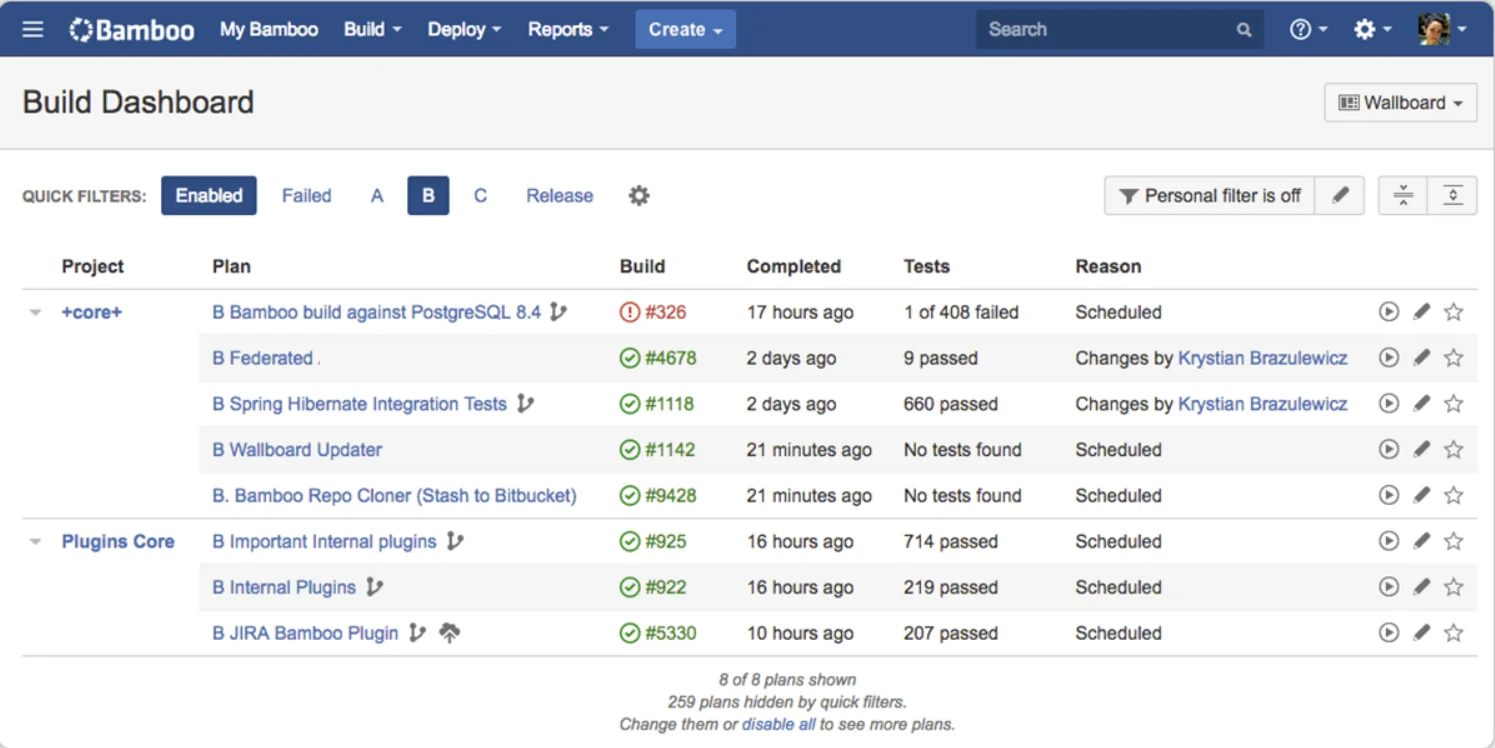Toggle the A quick filter
The width and height of the screenshot is (1495, 748).
coord(377,196)
